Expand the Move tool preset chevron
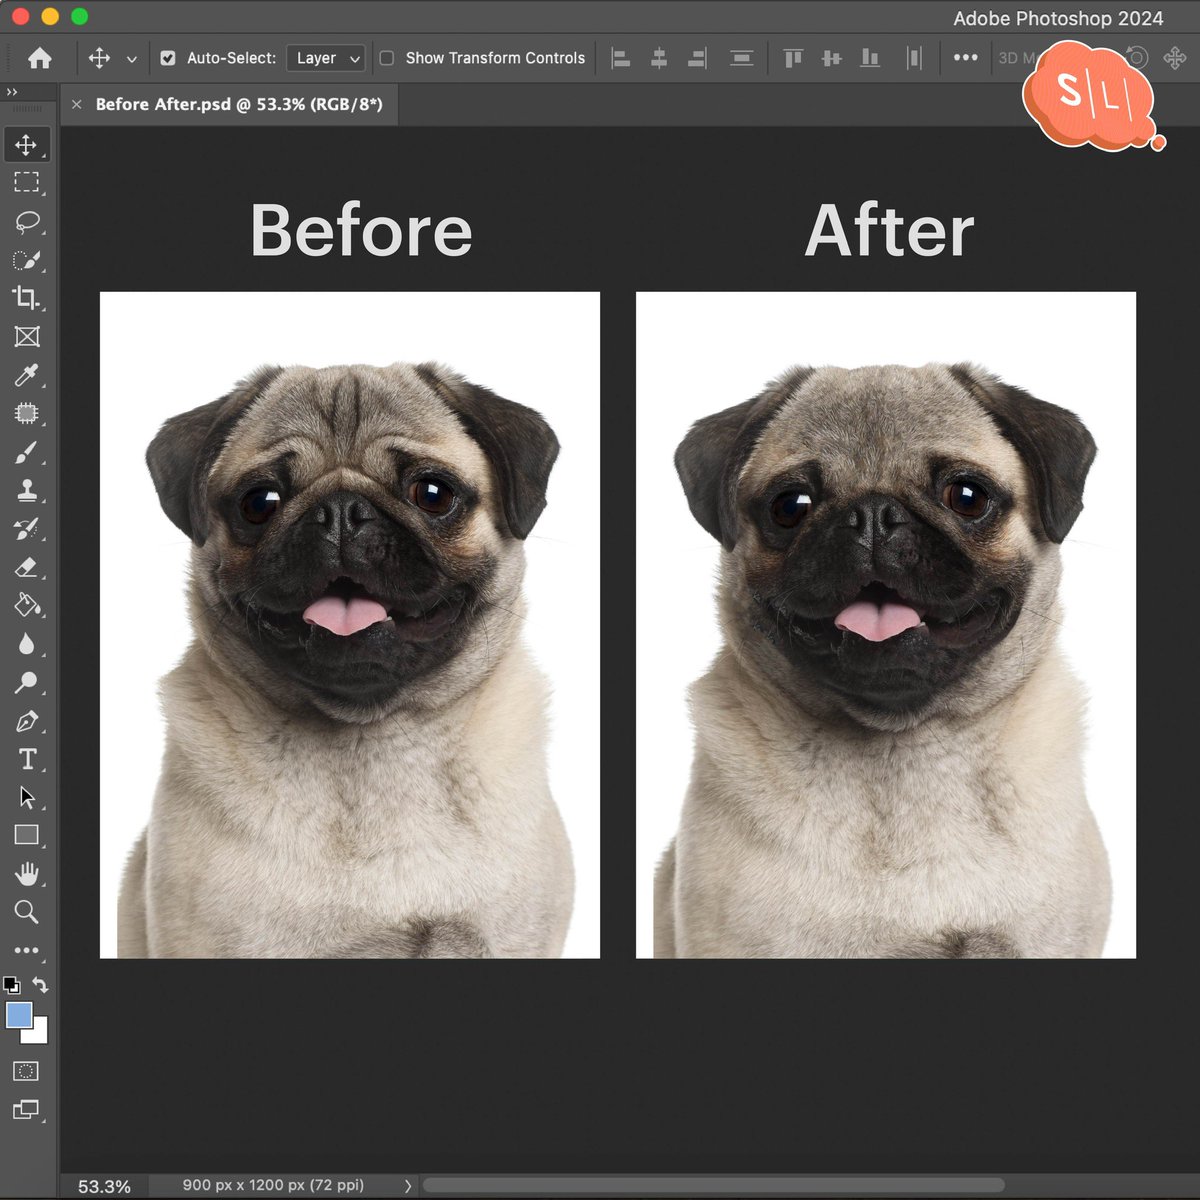 131,58
